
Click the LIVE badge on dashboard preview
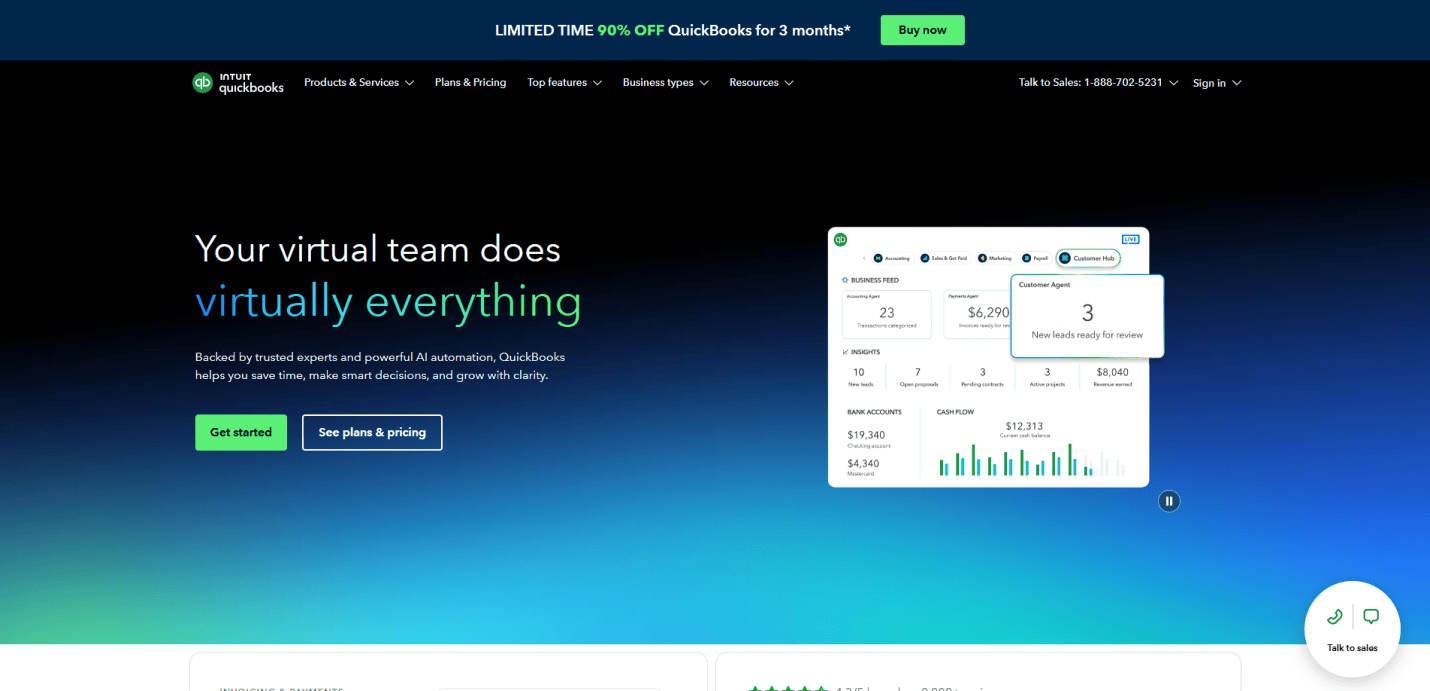coord(1130,239)
